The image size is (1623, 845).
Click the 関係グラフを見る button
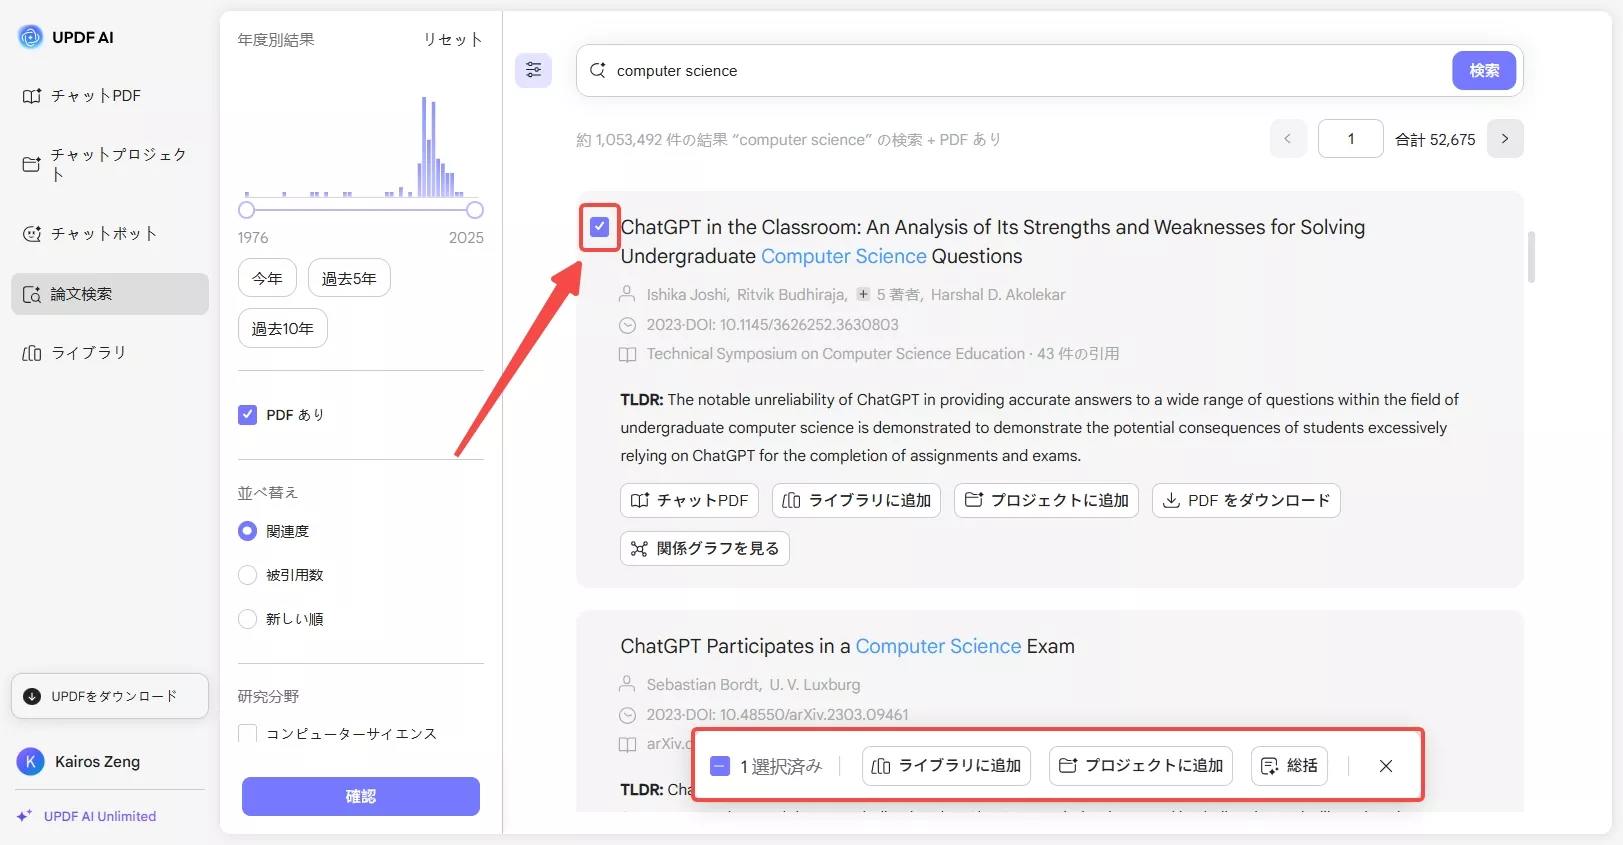705,548
